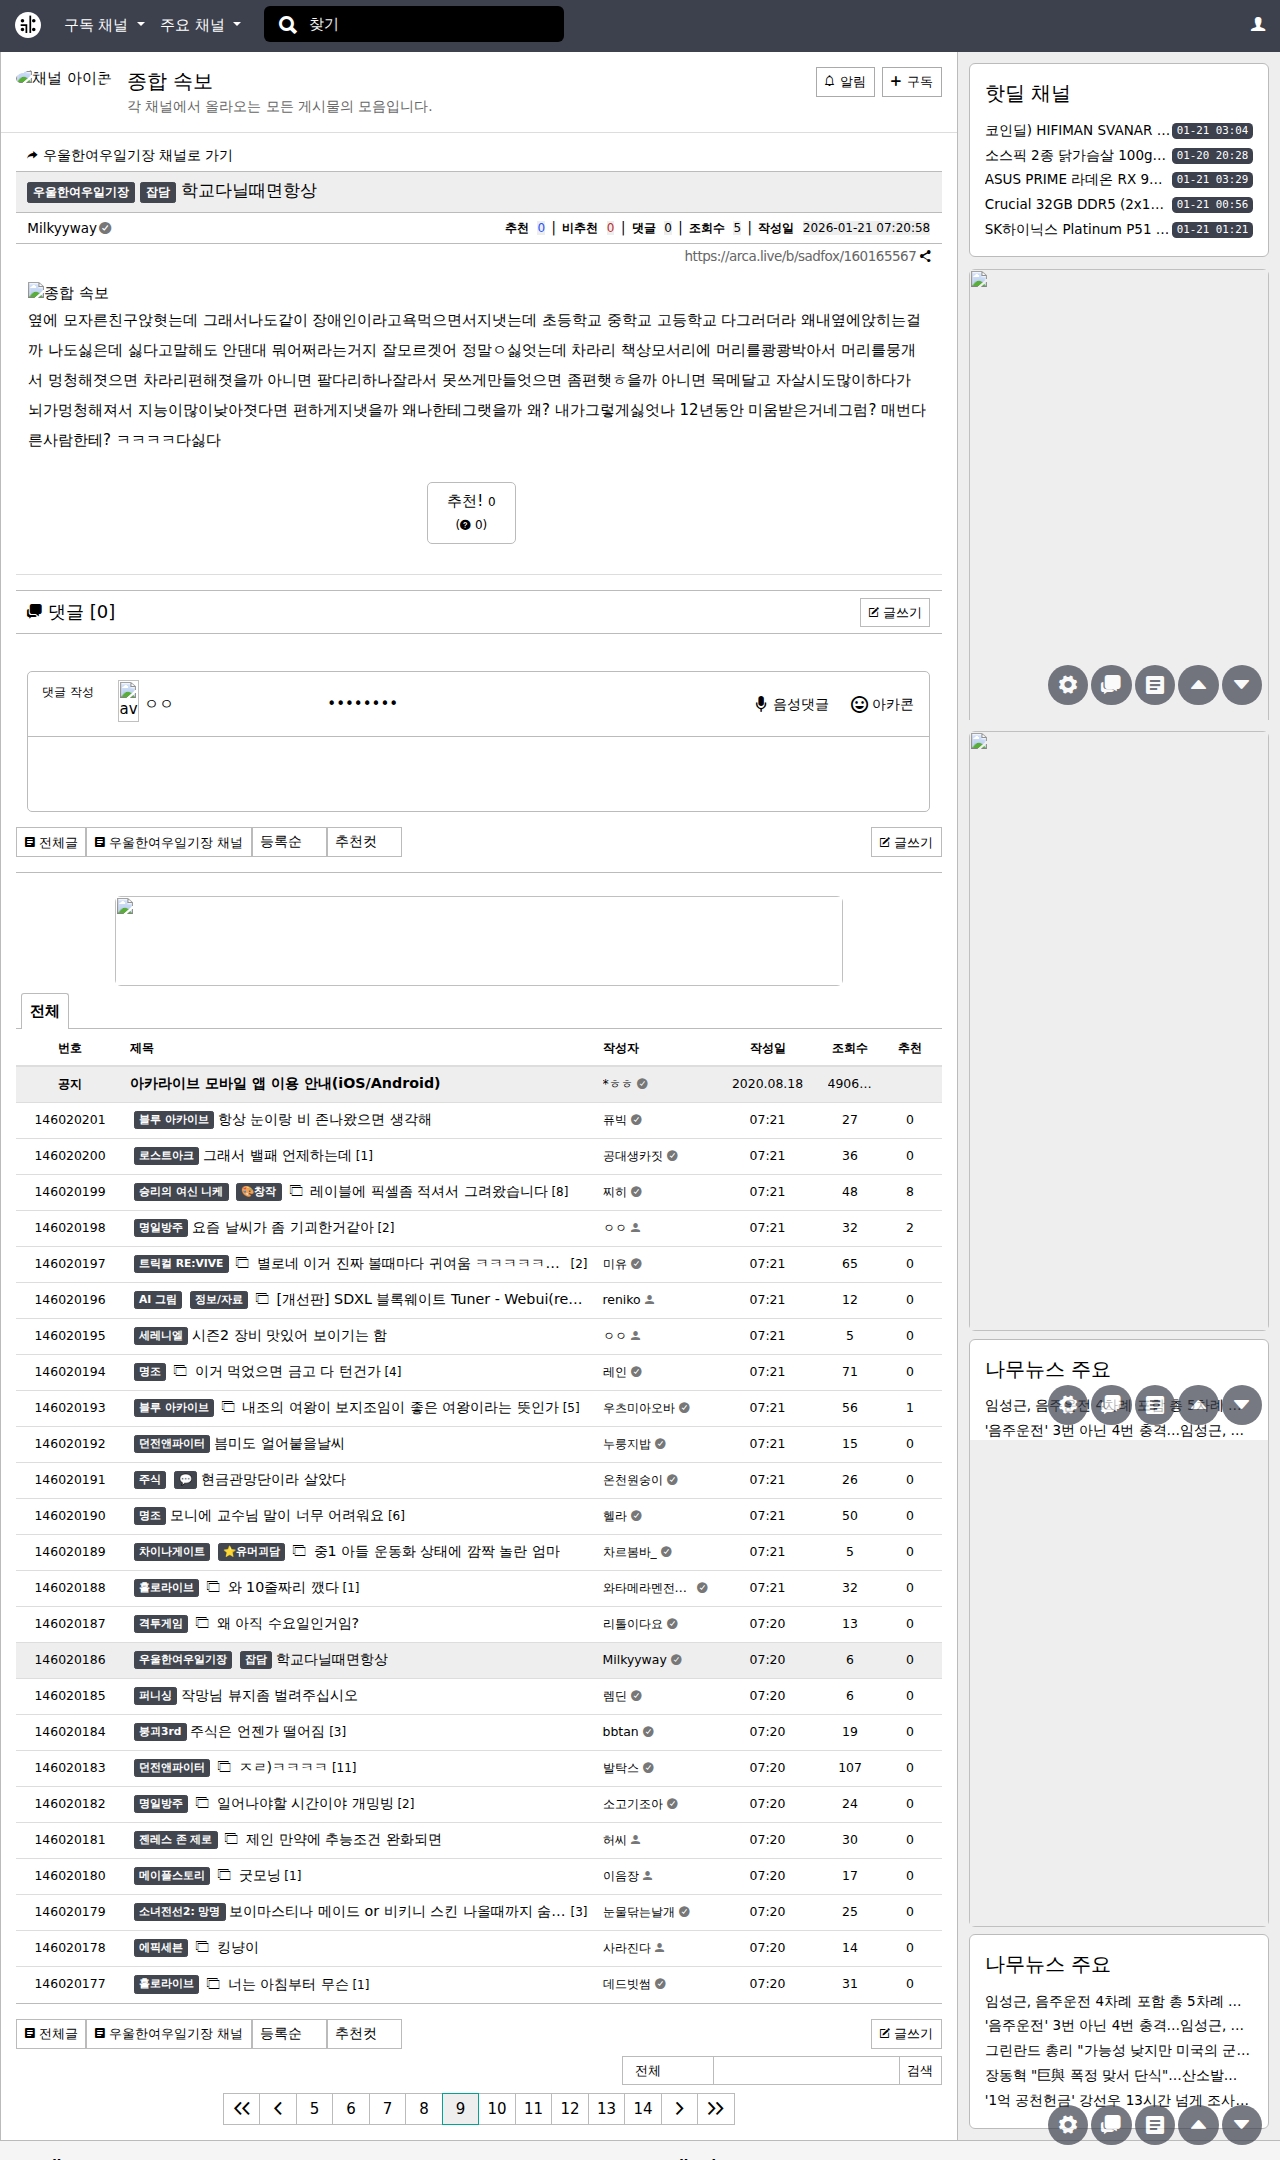
Task: Click the search text box beside 검색
Action: pos(806,2071)
